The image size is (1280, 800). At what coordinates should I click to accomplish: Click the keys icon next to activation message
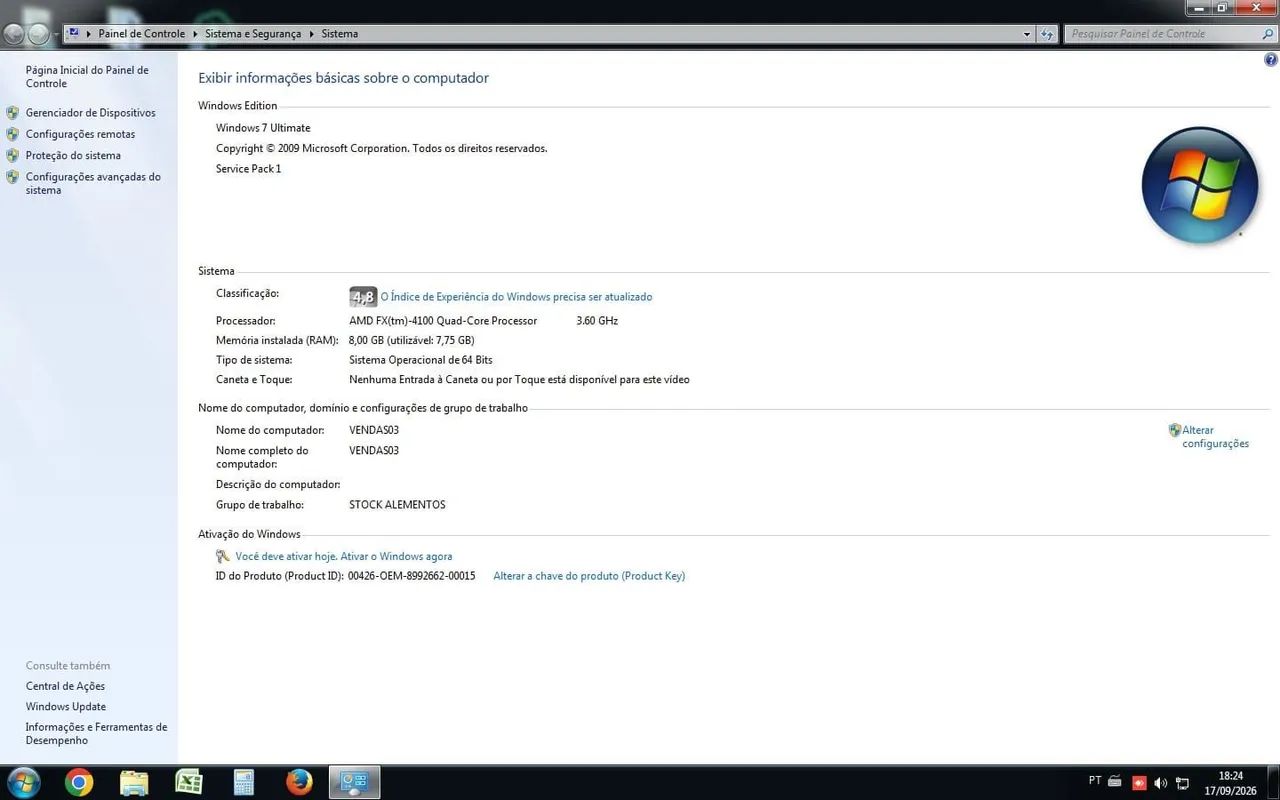(x=223, y=556)
